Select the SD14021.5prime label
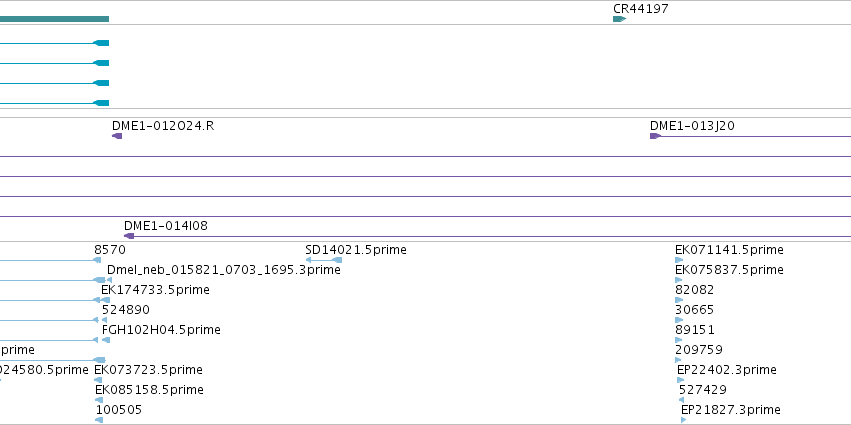The image size is (851, 425). click(355, 250)
